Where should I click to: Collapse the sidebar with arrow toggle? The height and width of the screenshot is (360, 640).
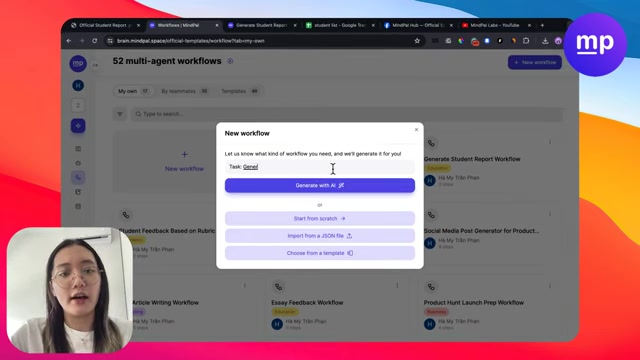[x=95, y=65]
